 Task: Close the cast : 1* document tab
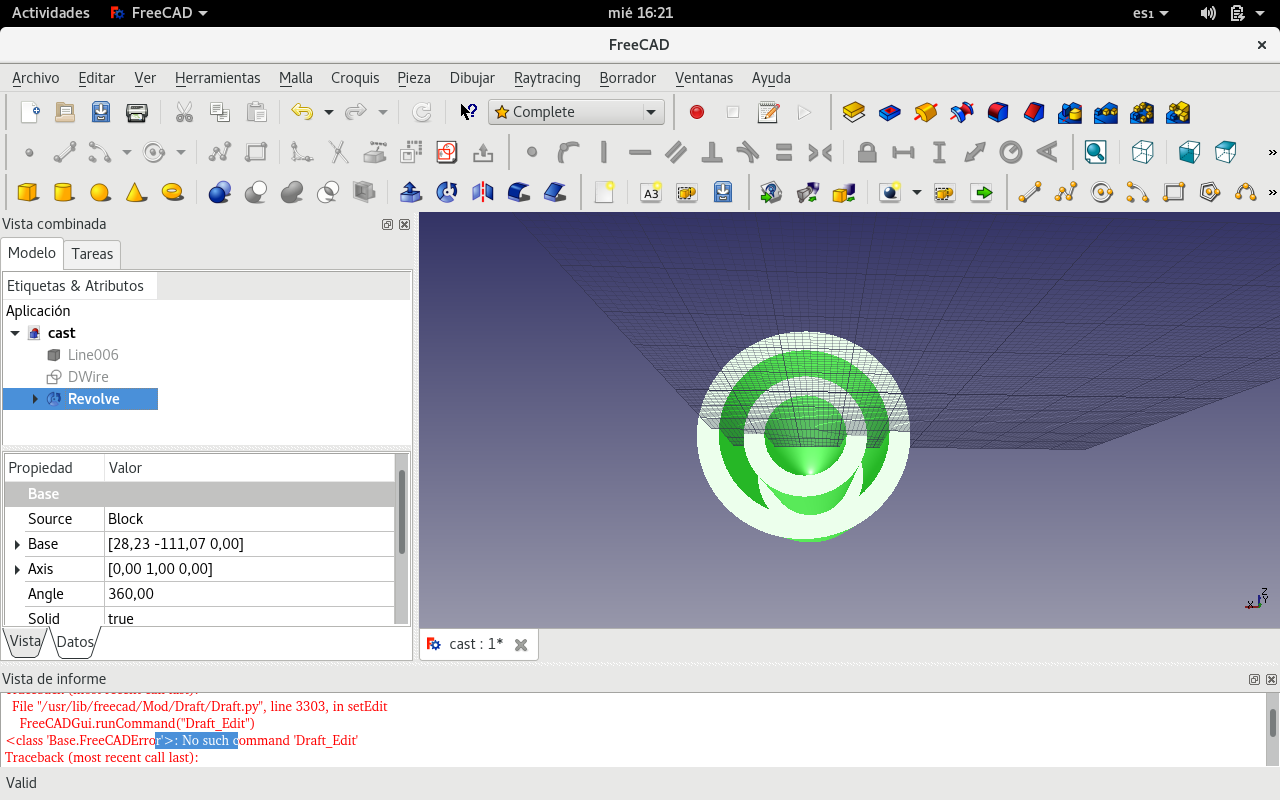(x=520, y=645)
